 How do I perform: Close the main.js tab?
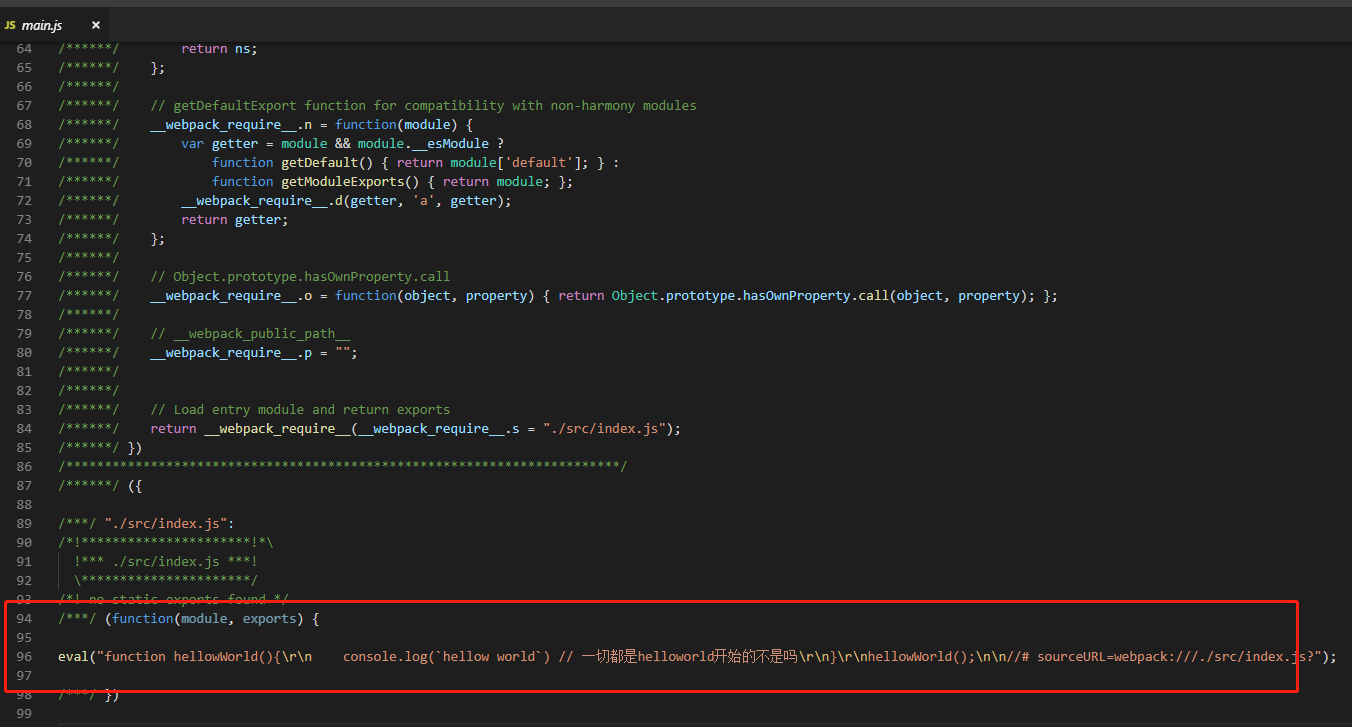point(95,25)
